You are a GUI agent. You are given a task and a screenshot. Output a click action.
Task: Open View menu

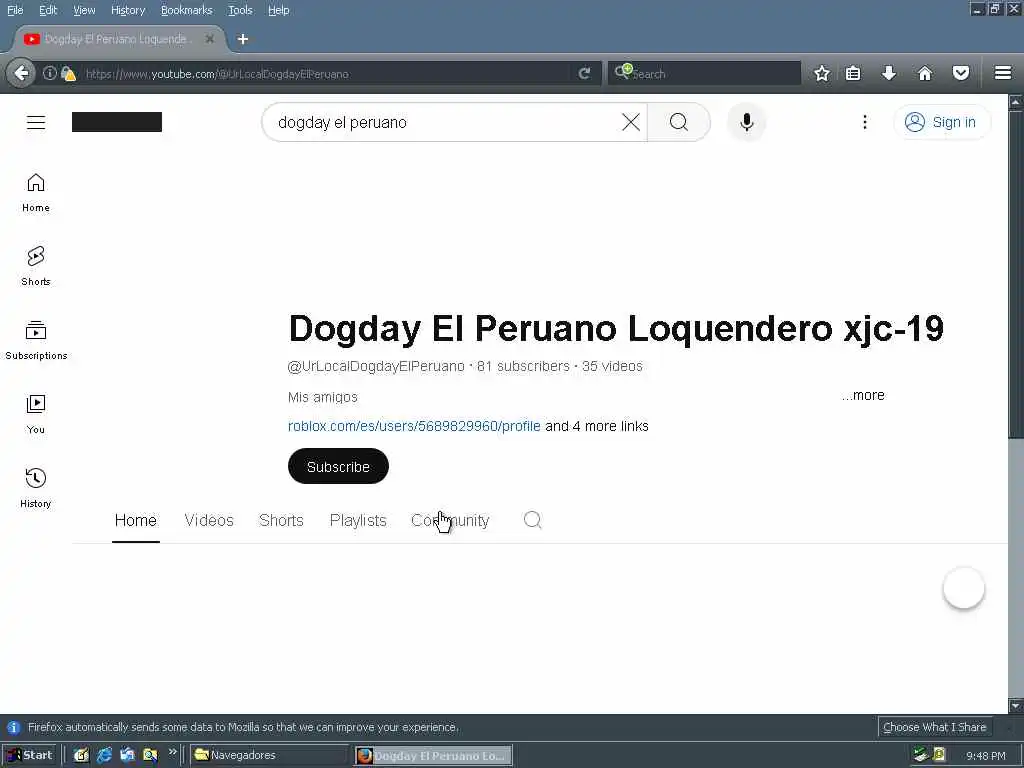click(84, 10)
